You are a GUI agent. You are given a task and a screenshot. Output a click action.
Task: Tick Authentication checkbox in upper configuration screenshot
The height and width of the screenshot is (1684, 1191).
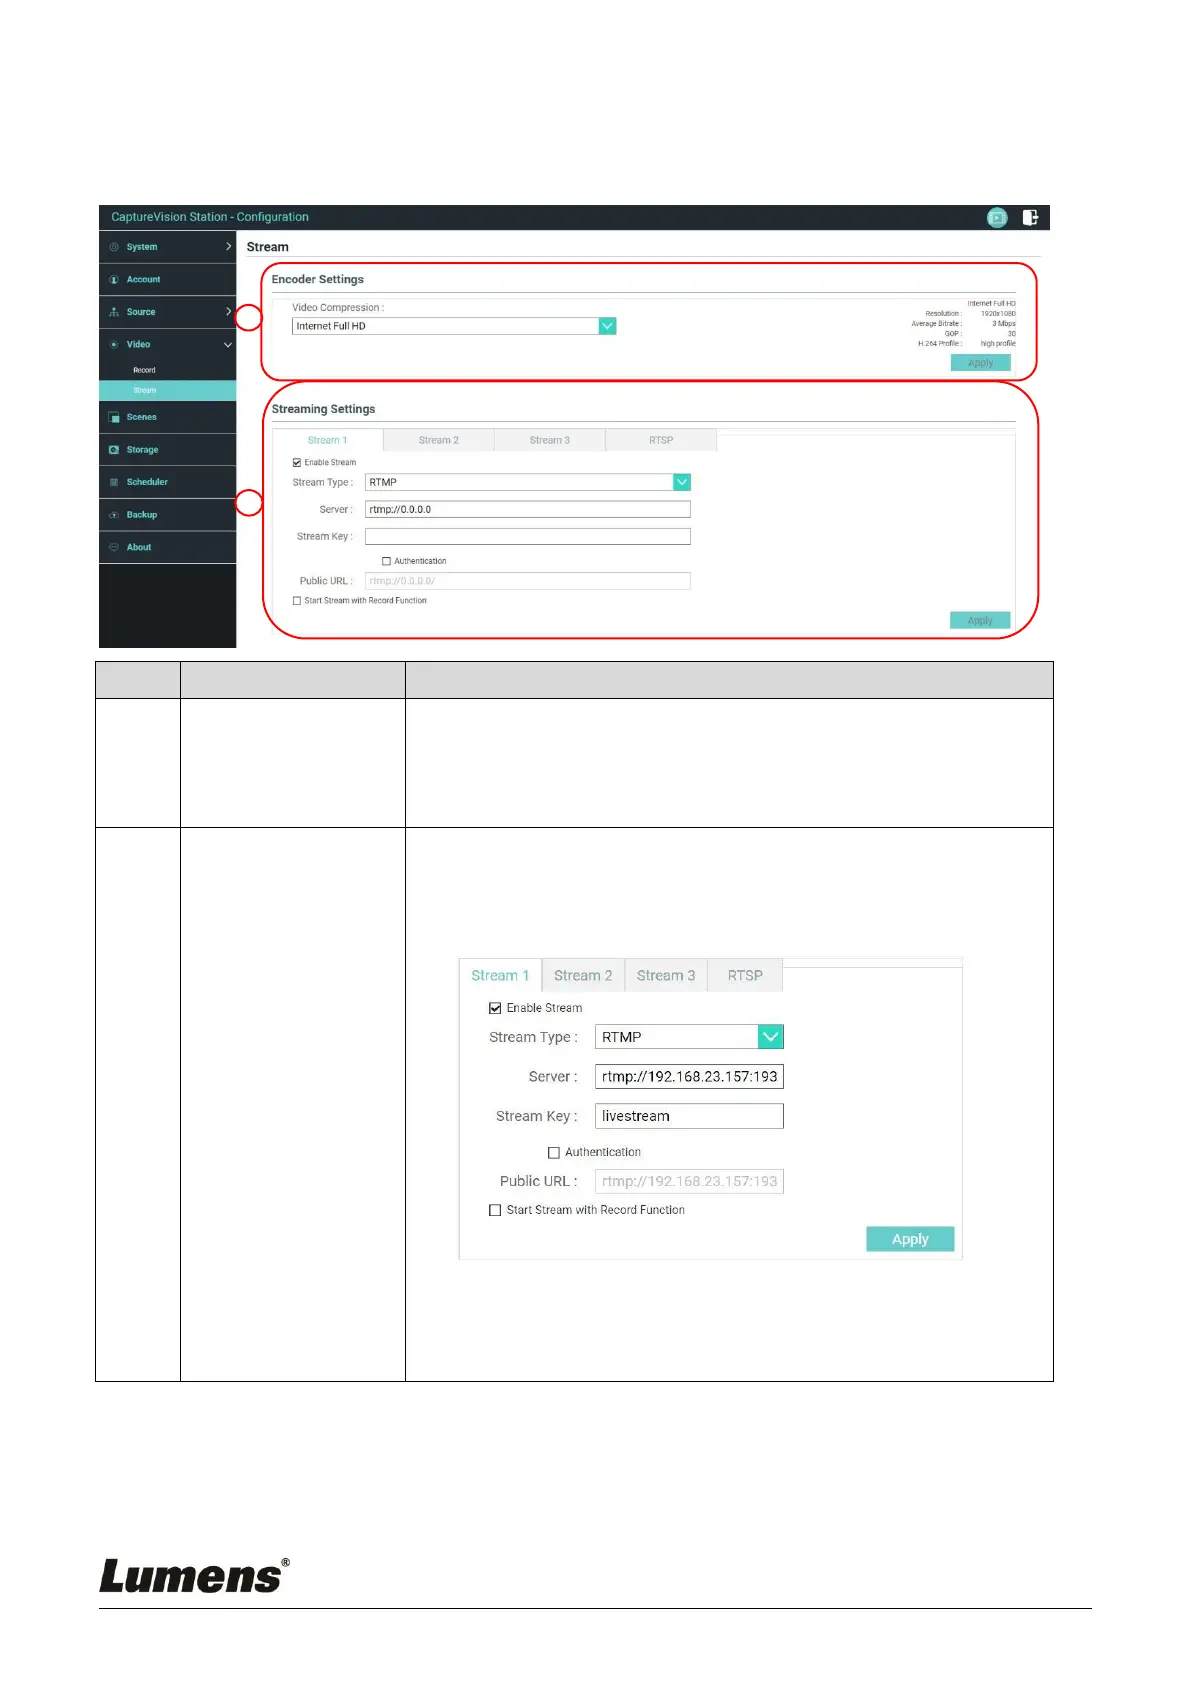pyautogui.click(x=387, y=562)
